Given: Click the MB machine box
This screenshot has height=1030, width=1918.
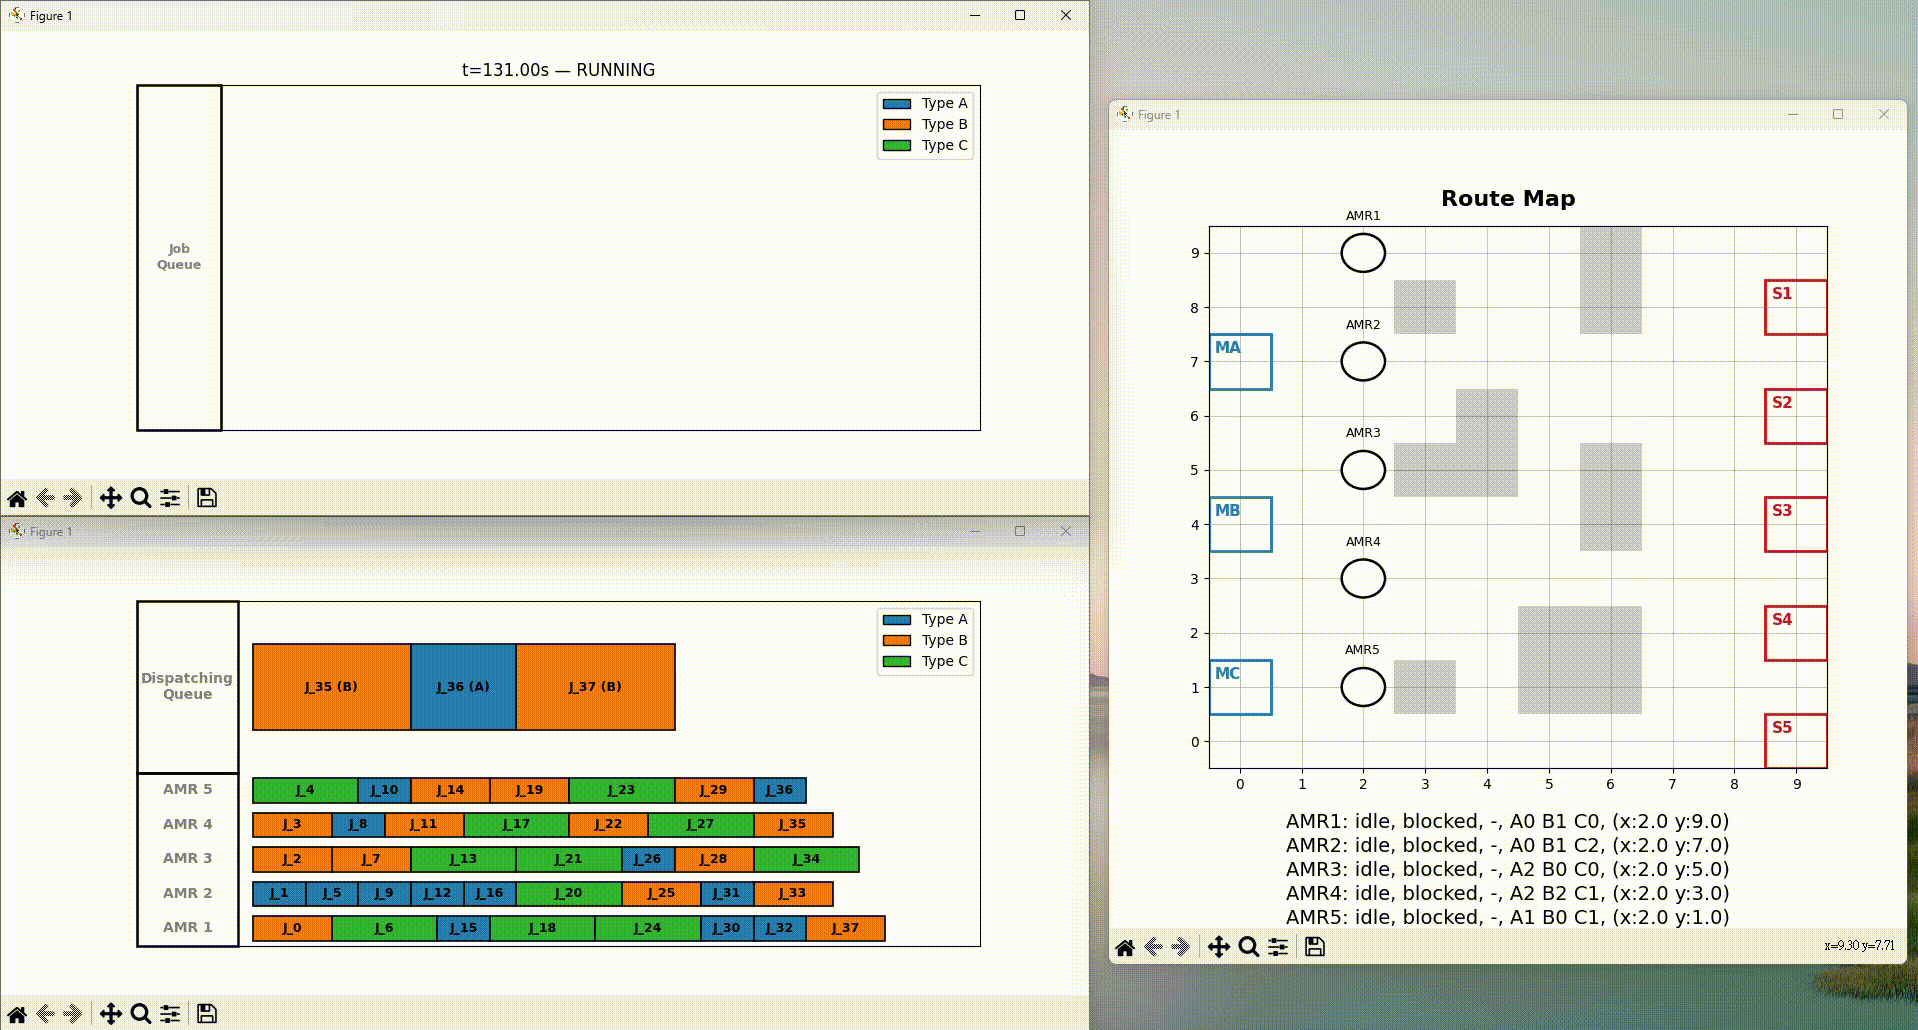Looking at the screenshot, I should click(x=1240, y=524).
